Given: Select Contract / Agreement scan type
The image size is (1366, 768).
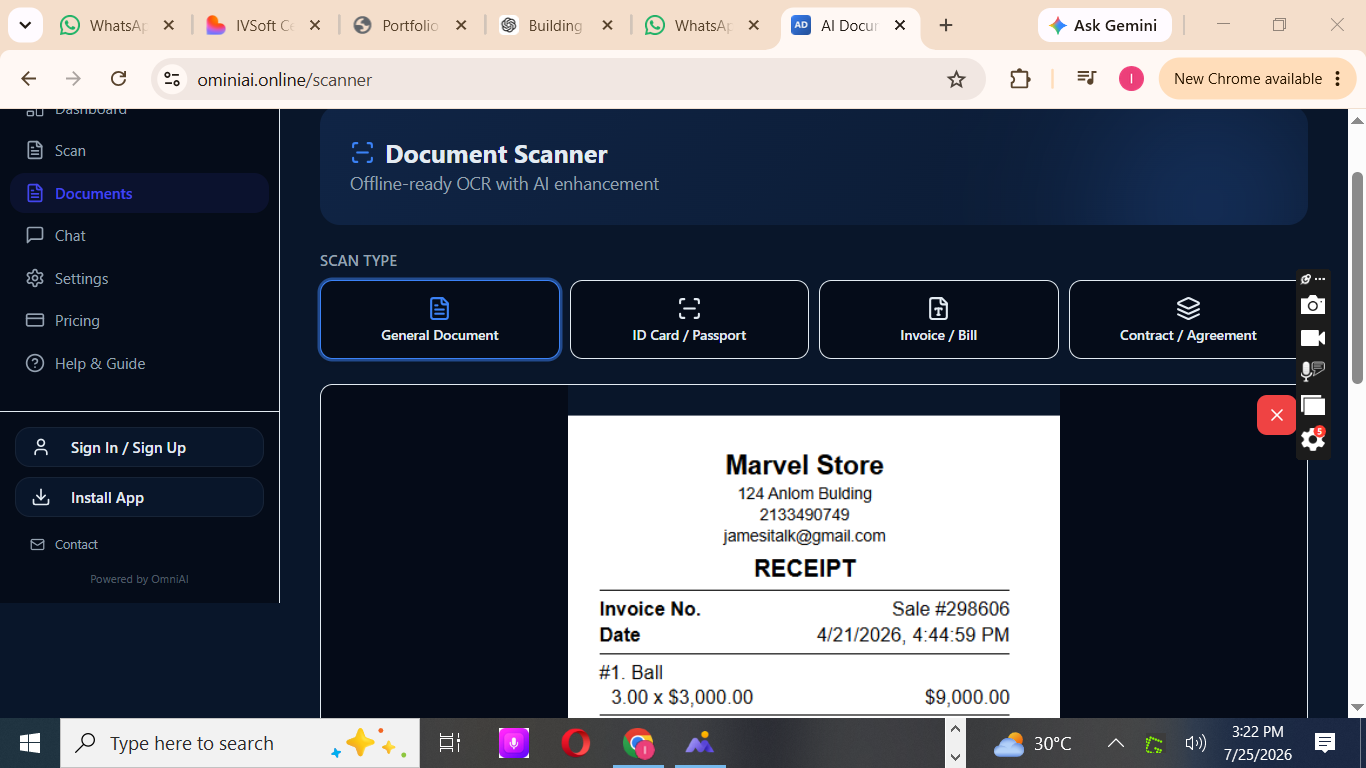Looking at the screenshot, I should coord(1188,319).
